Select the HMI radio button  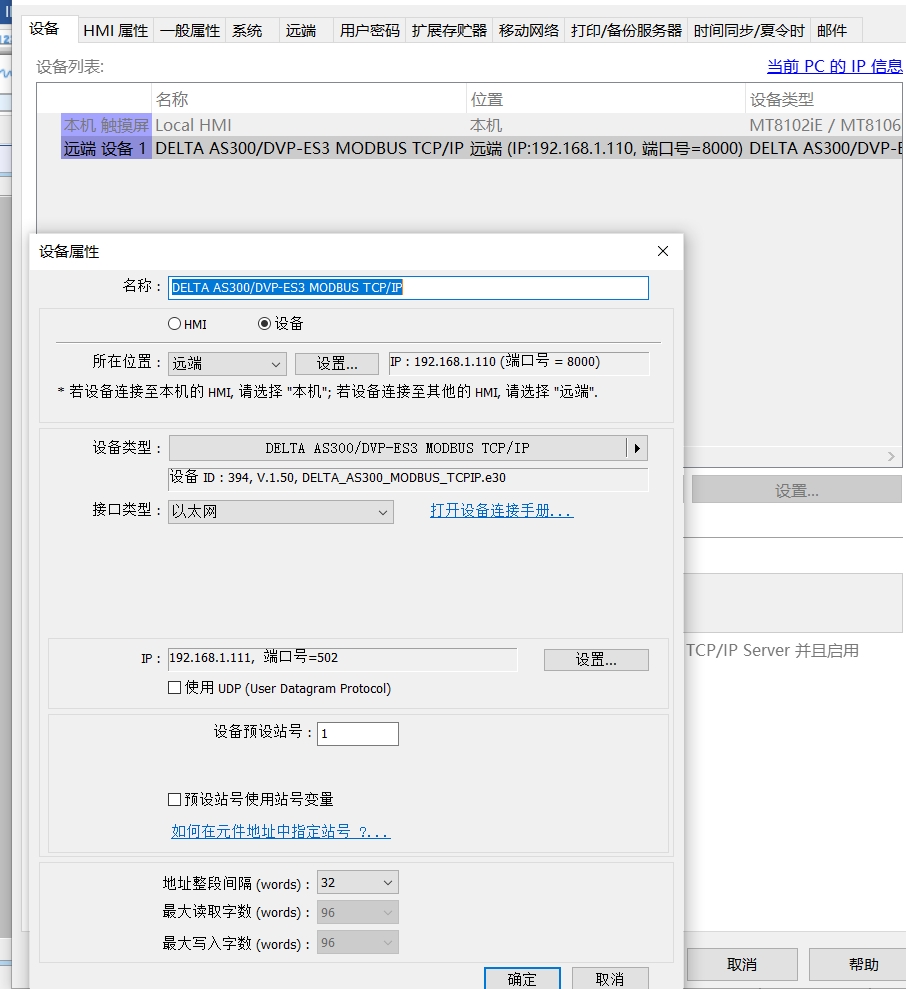pyautogui.click(x=175, y=324)
